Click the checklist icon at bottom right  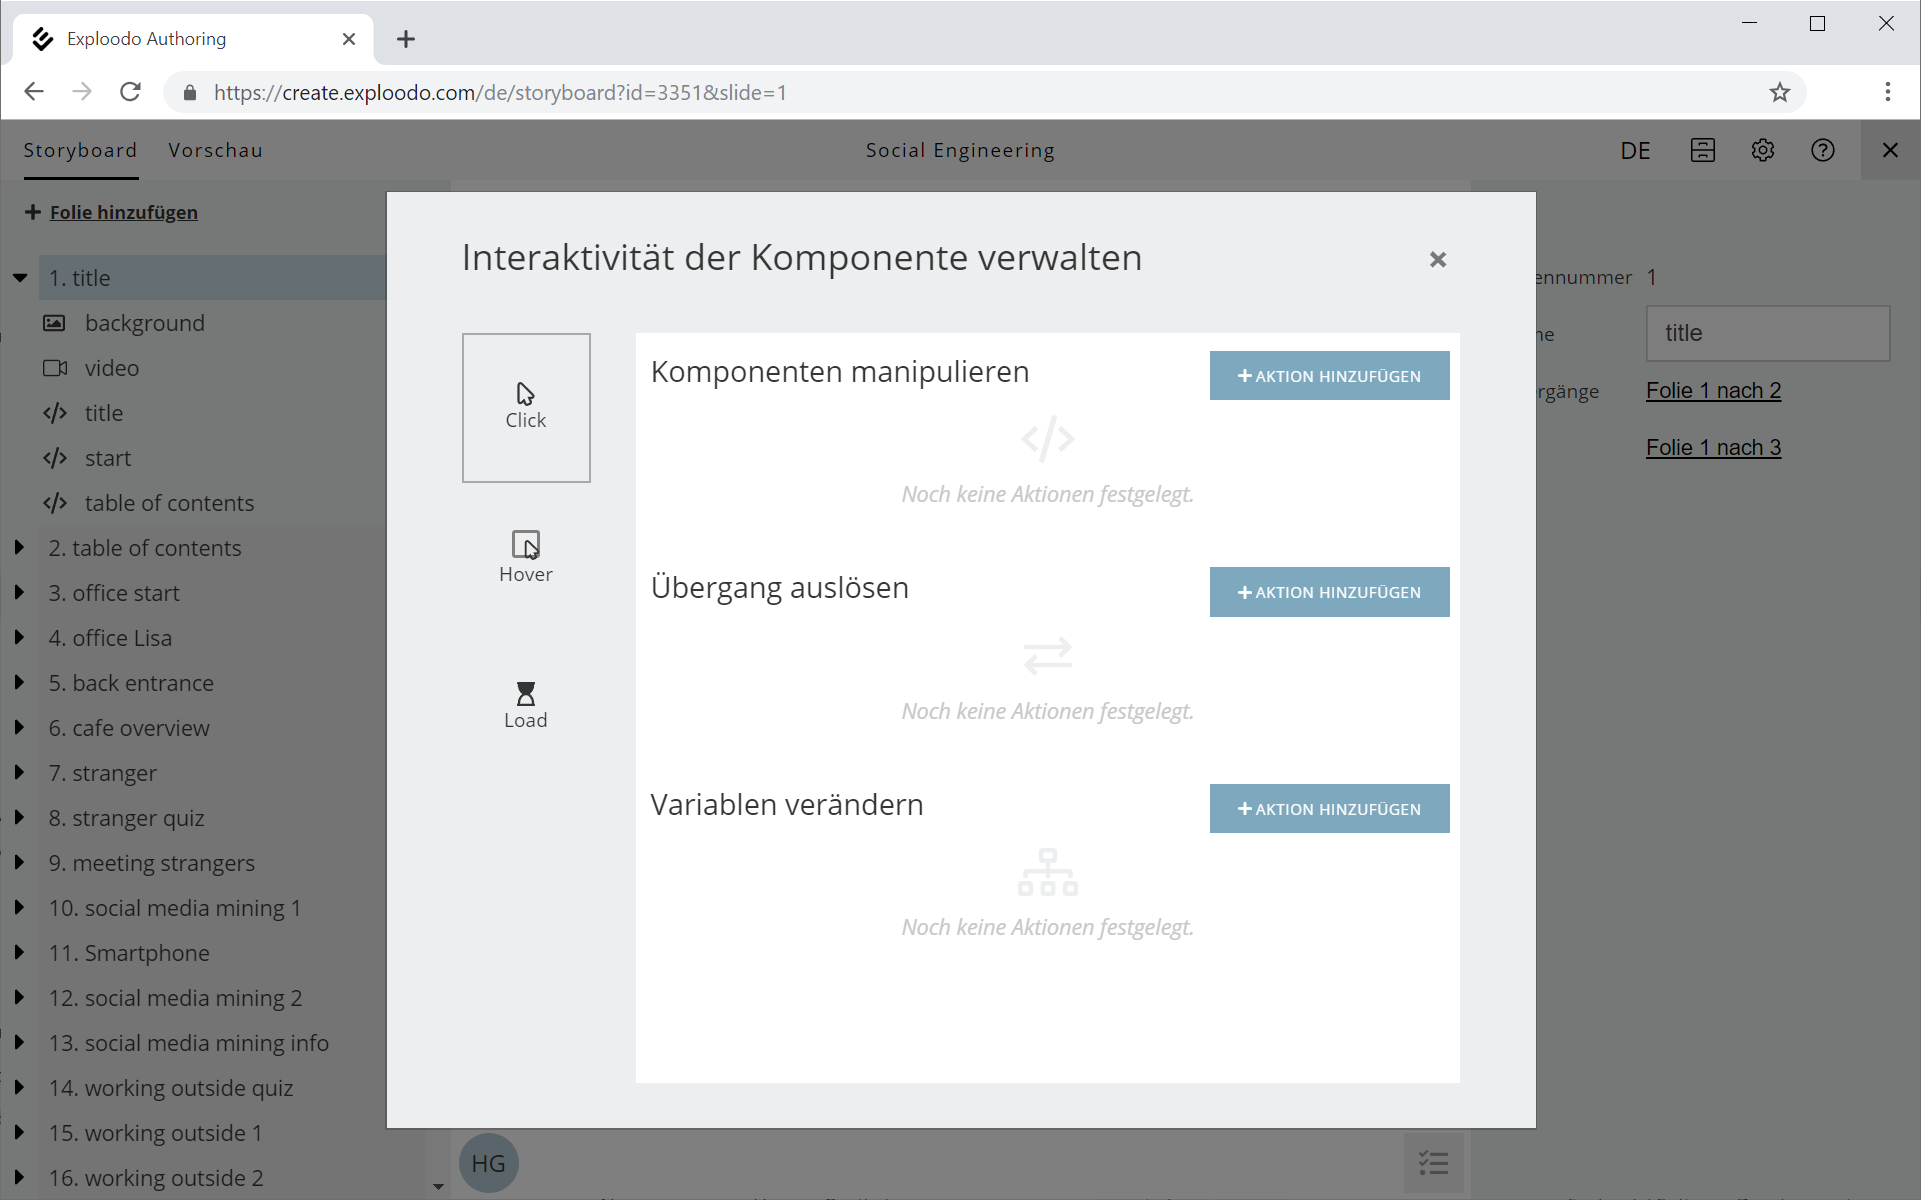[1433, 1163]
